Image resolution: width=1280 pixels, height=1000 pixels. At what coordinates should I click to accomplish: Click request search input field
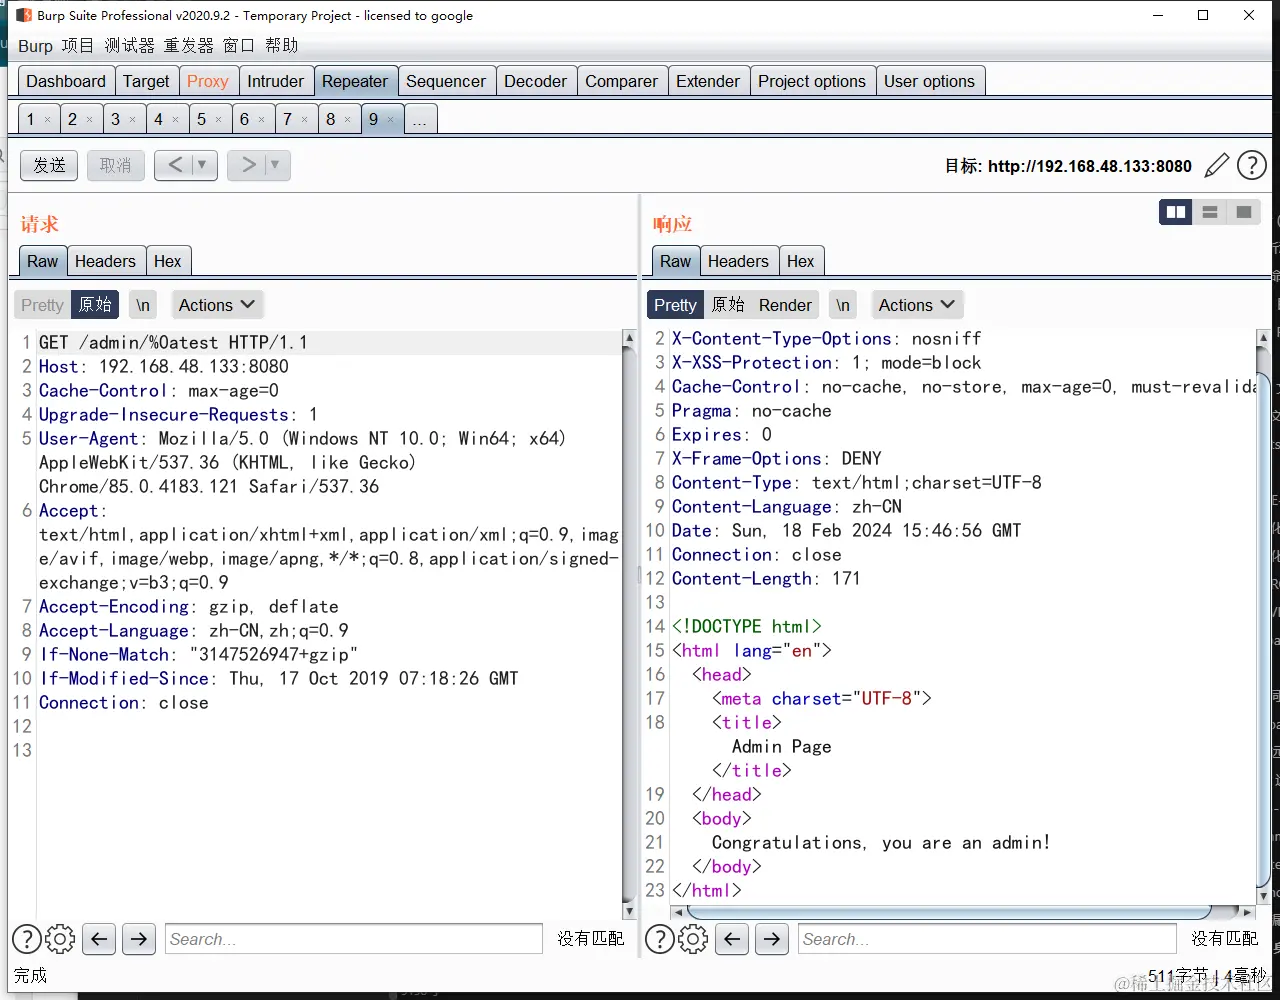pos(354,939)
